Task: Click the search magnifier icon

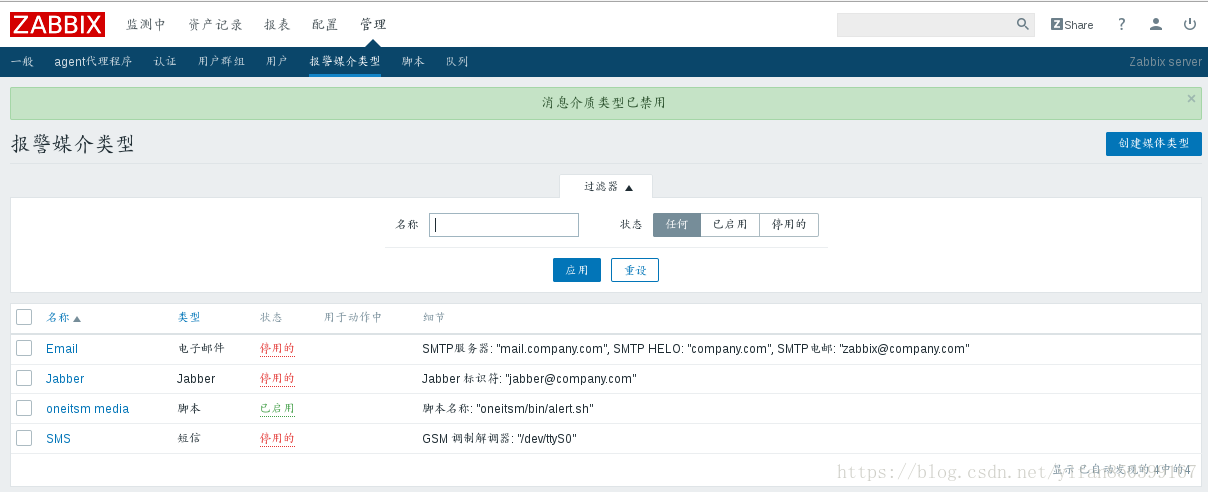Action: [x=1023, y=24]
